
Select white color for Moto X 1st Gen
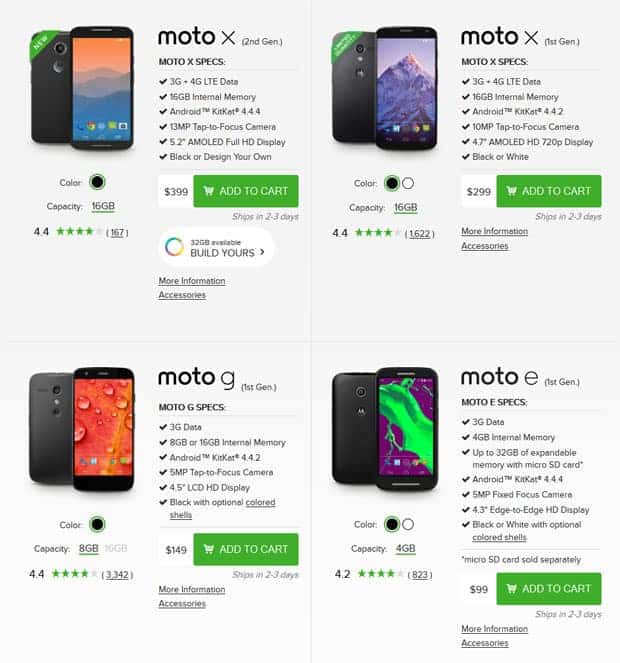pos(408,183)
